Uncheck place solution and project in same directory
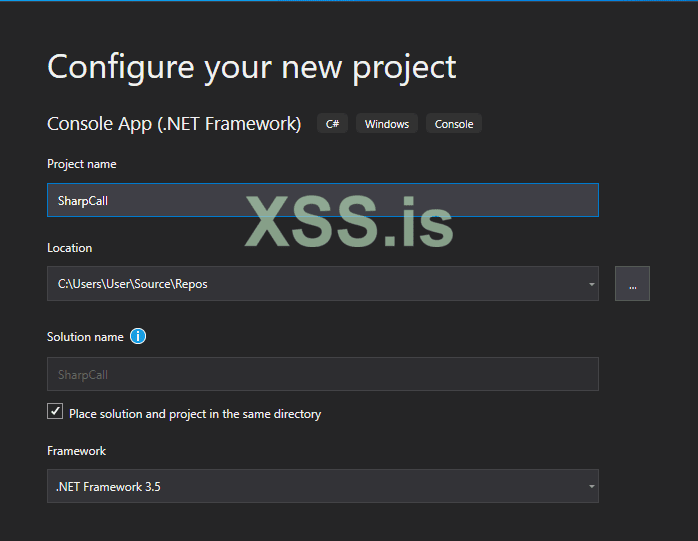 pyautogui.click(x=55, y=412)
